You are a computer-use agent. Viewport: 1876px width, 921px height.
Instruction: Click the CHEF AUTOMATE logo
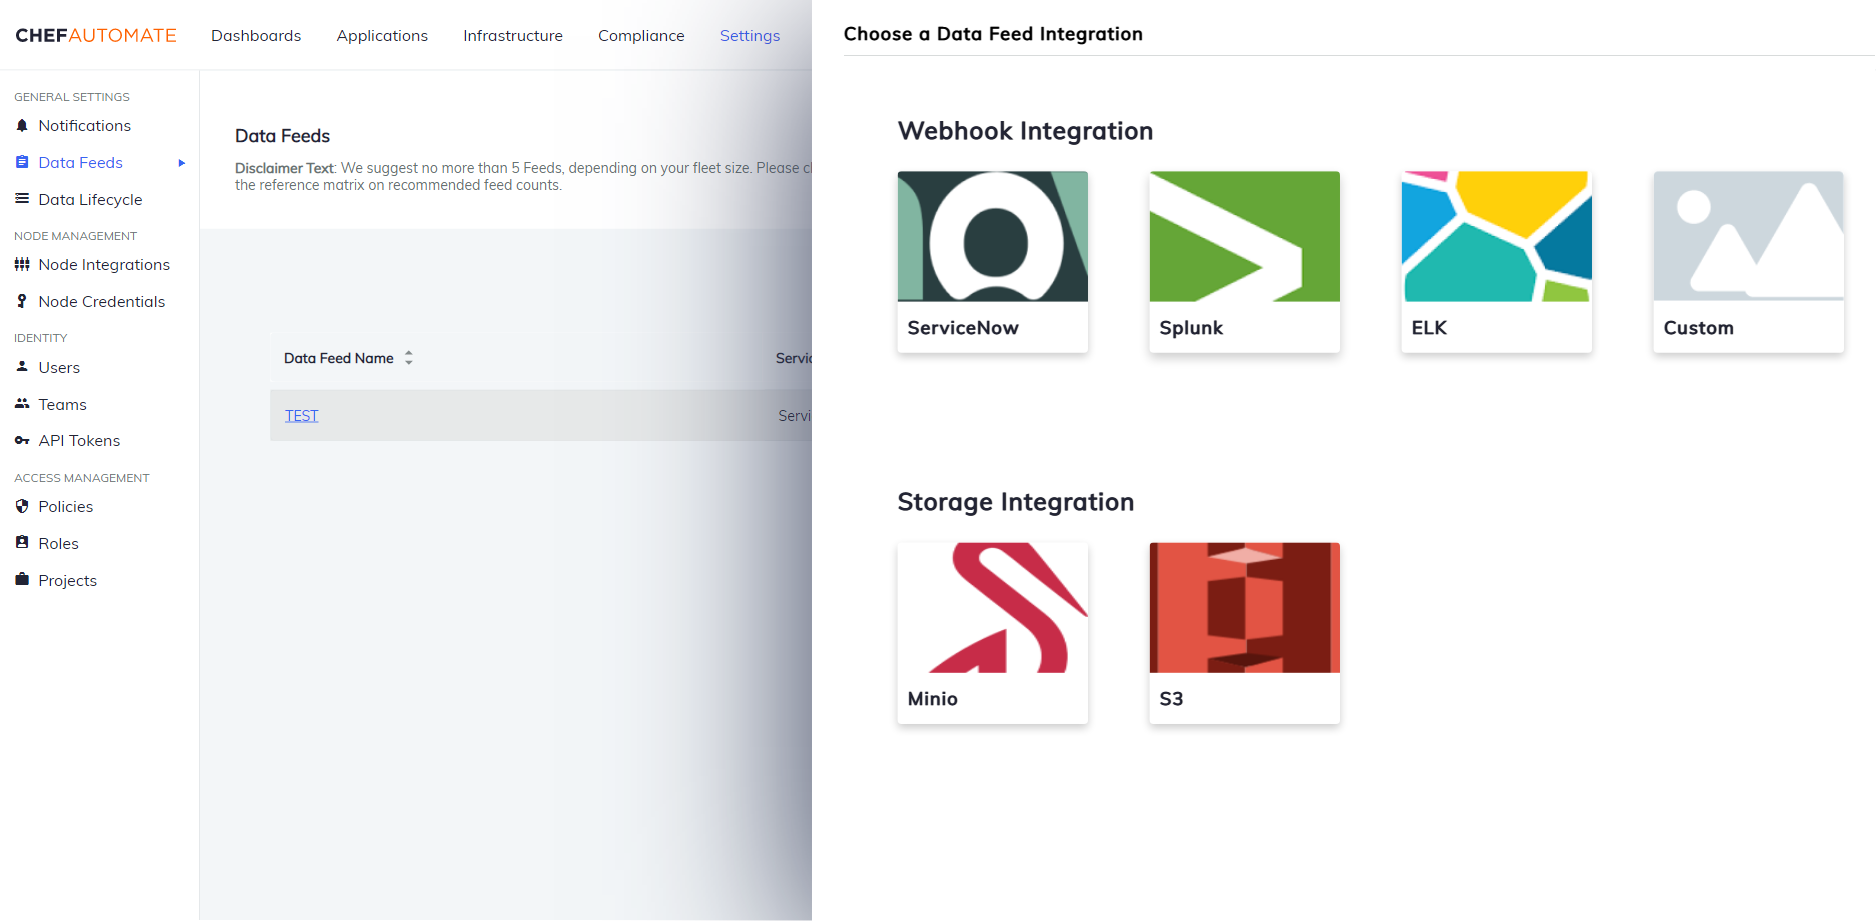tap(96, 34)
